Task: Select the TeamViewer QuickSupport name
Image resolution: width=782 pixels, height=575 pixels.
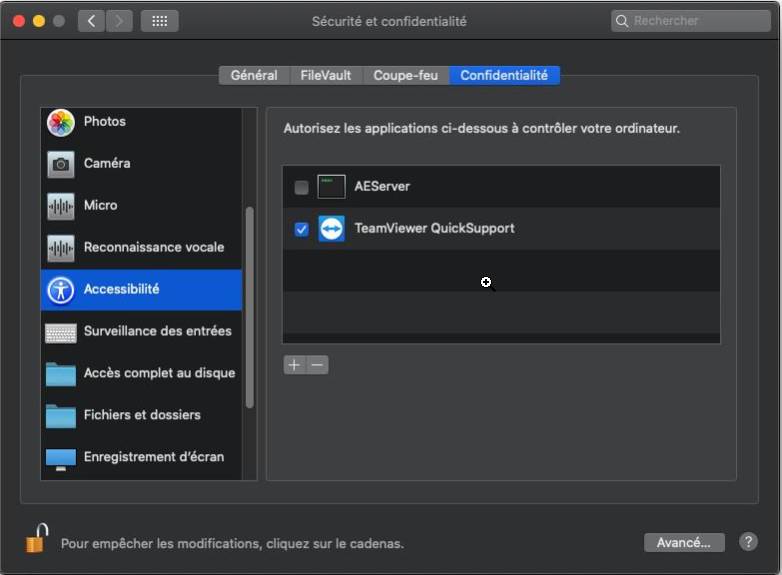Action: pos(434,228)
